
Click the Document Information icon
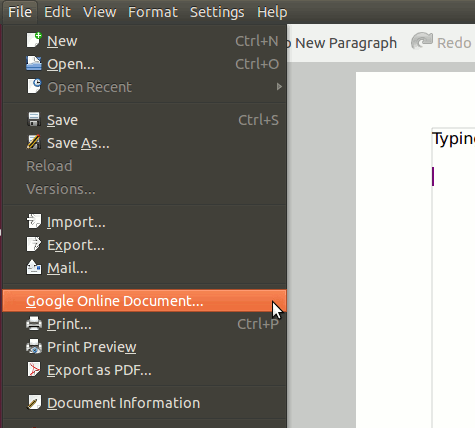coord(34,402)
